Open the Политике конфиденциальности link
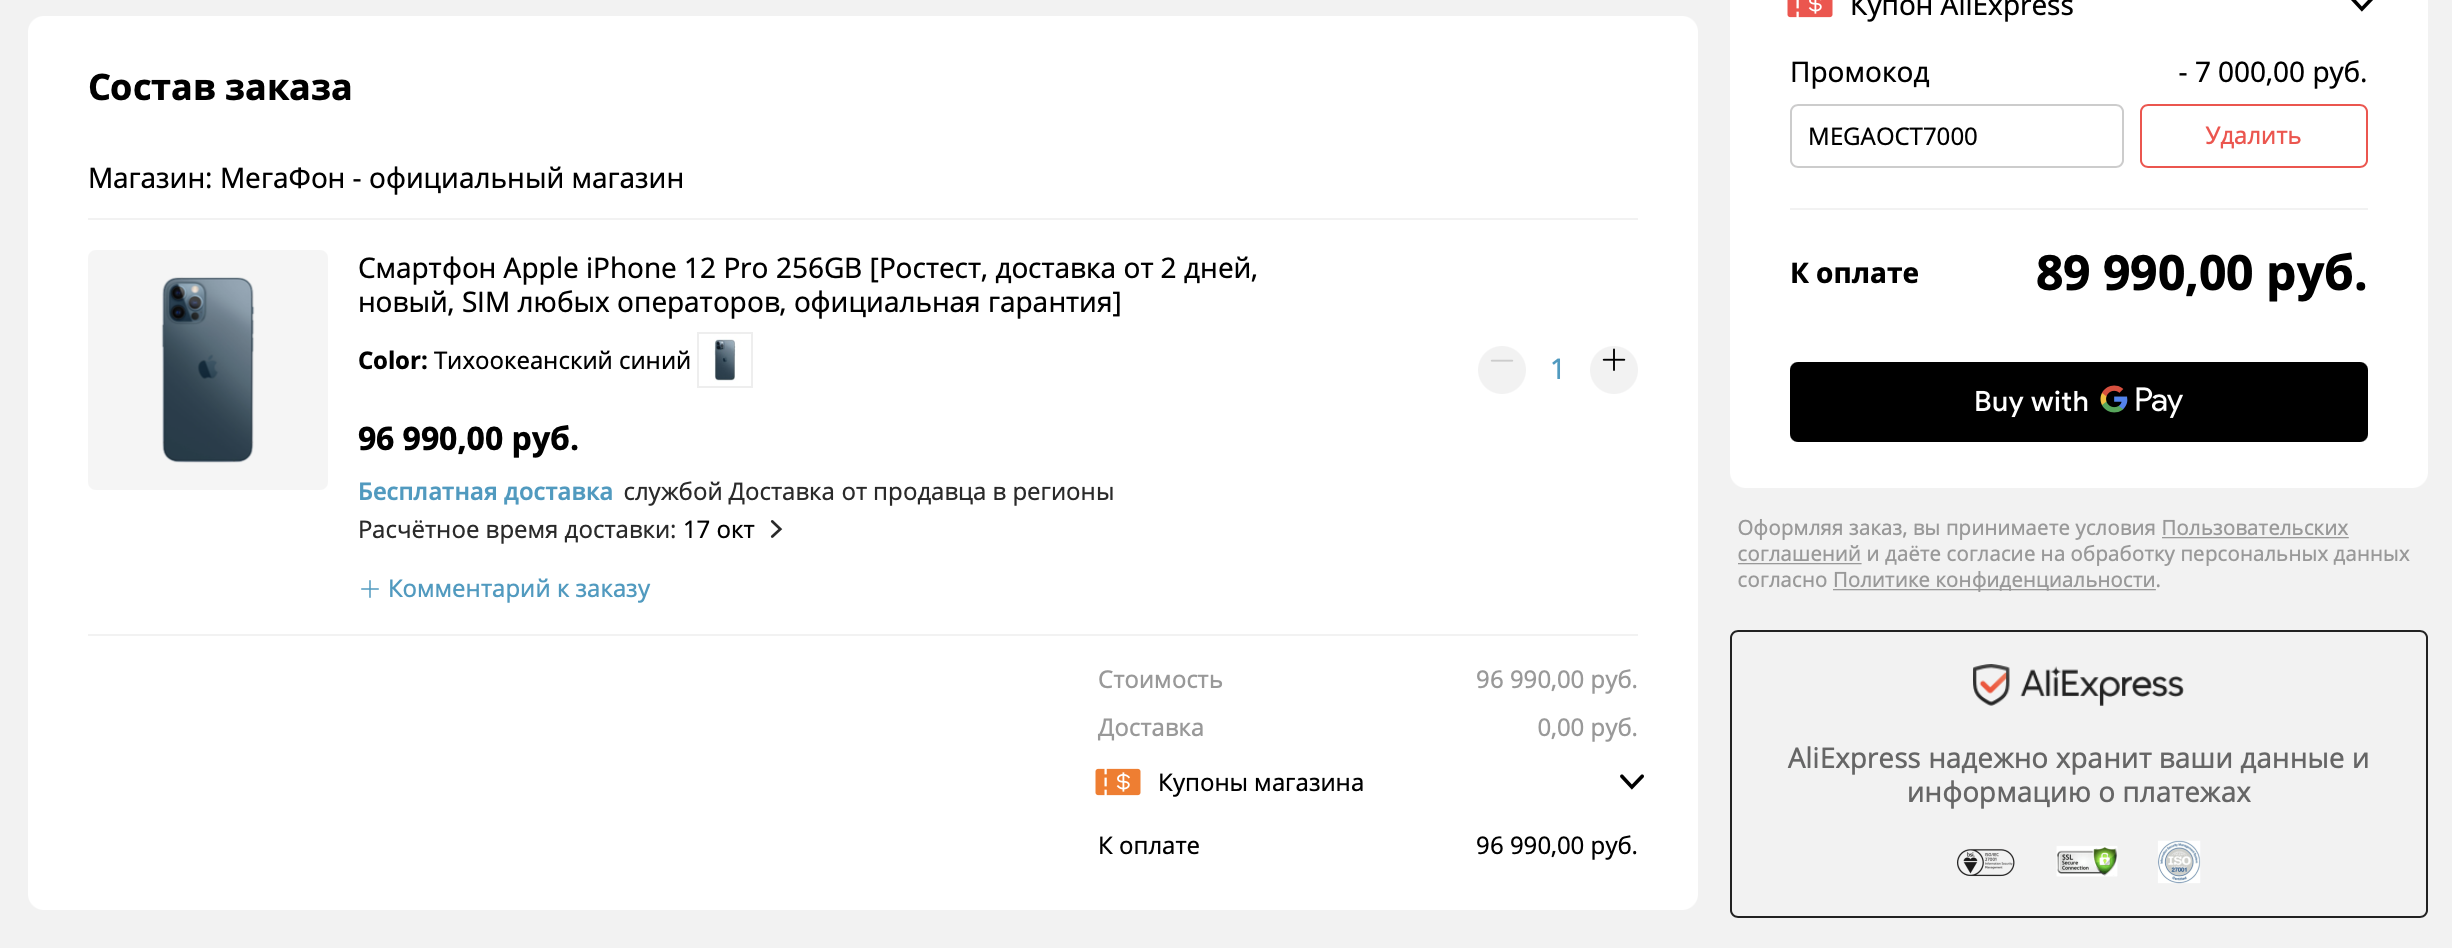 1993,580
